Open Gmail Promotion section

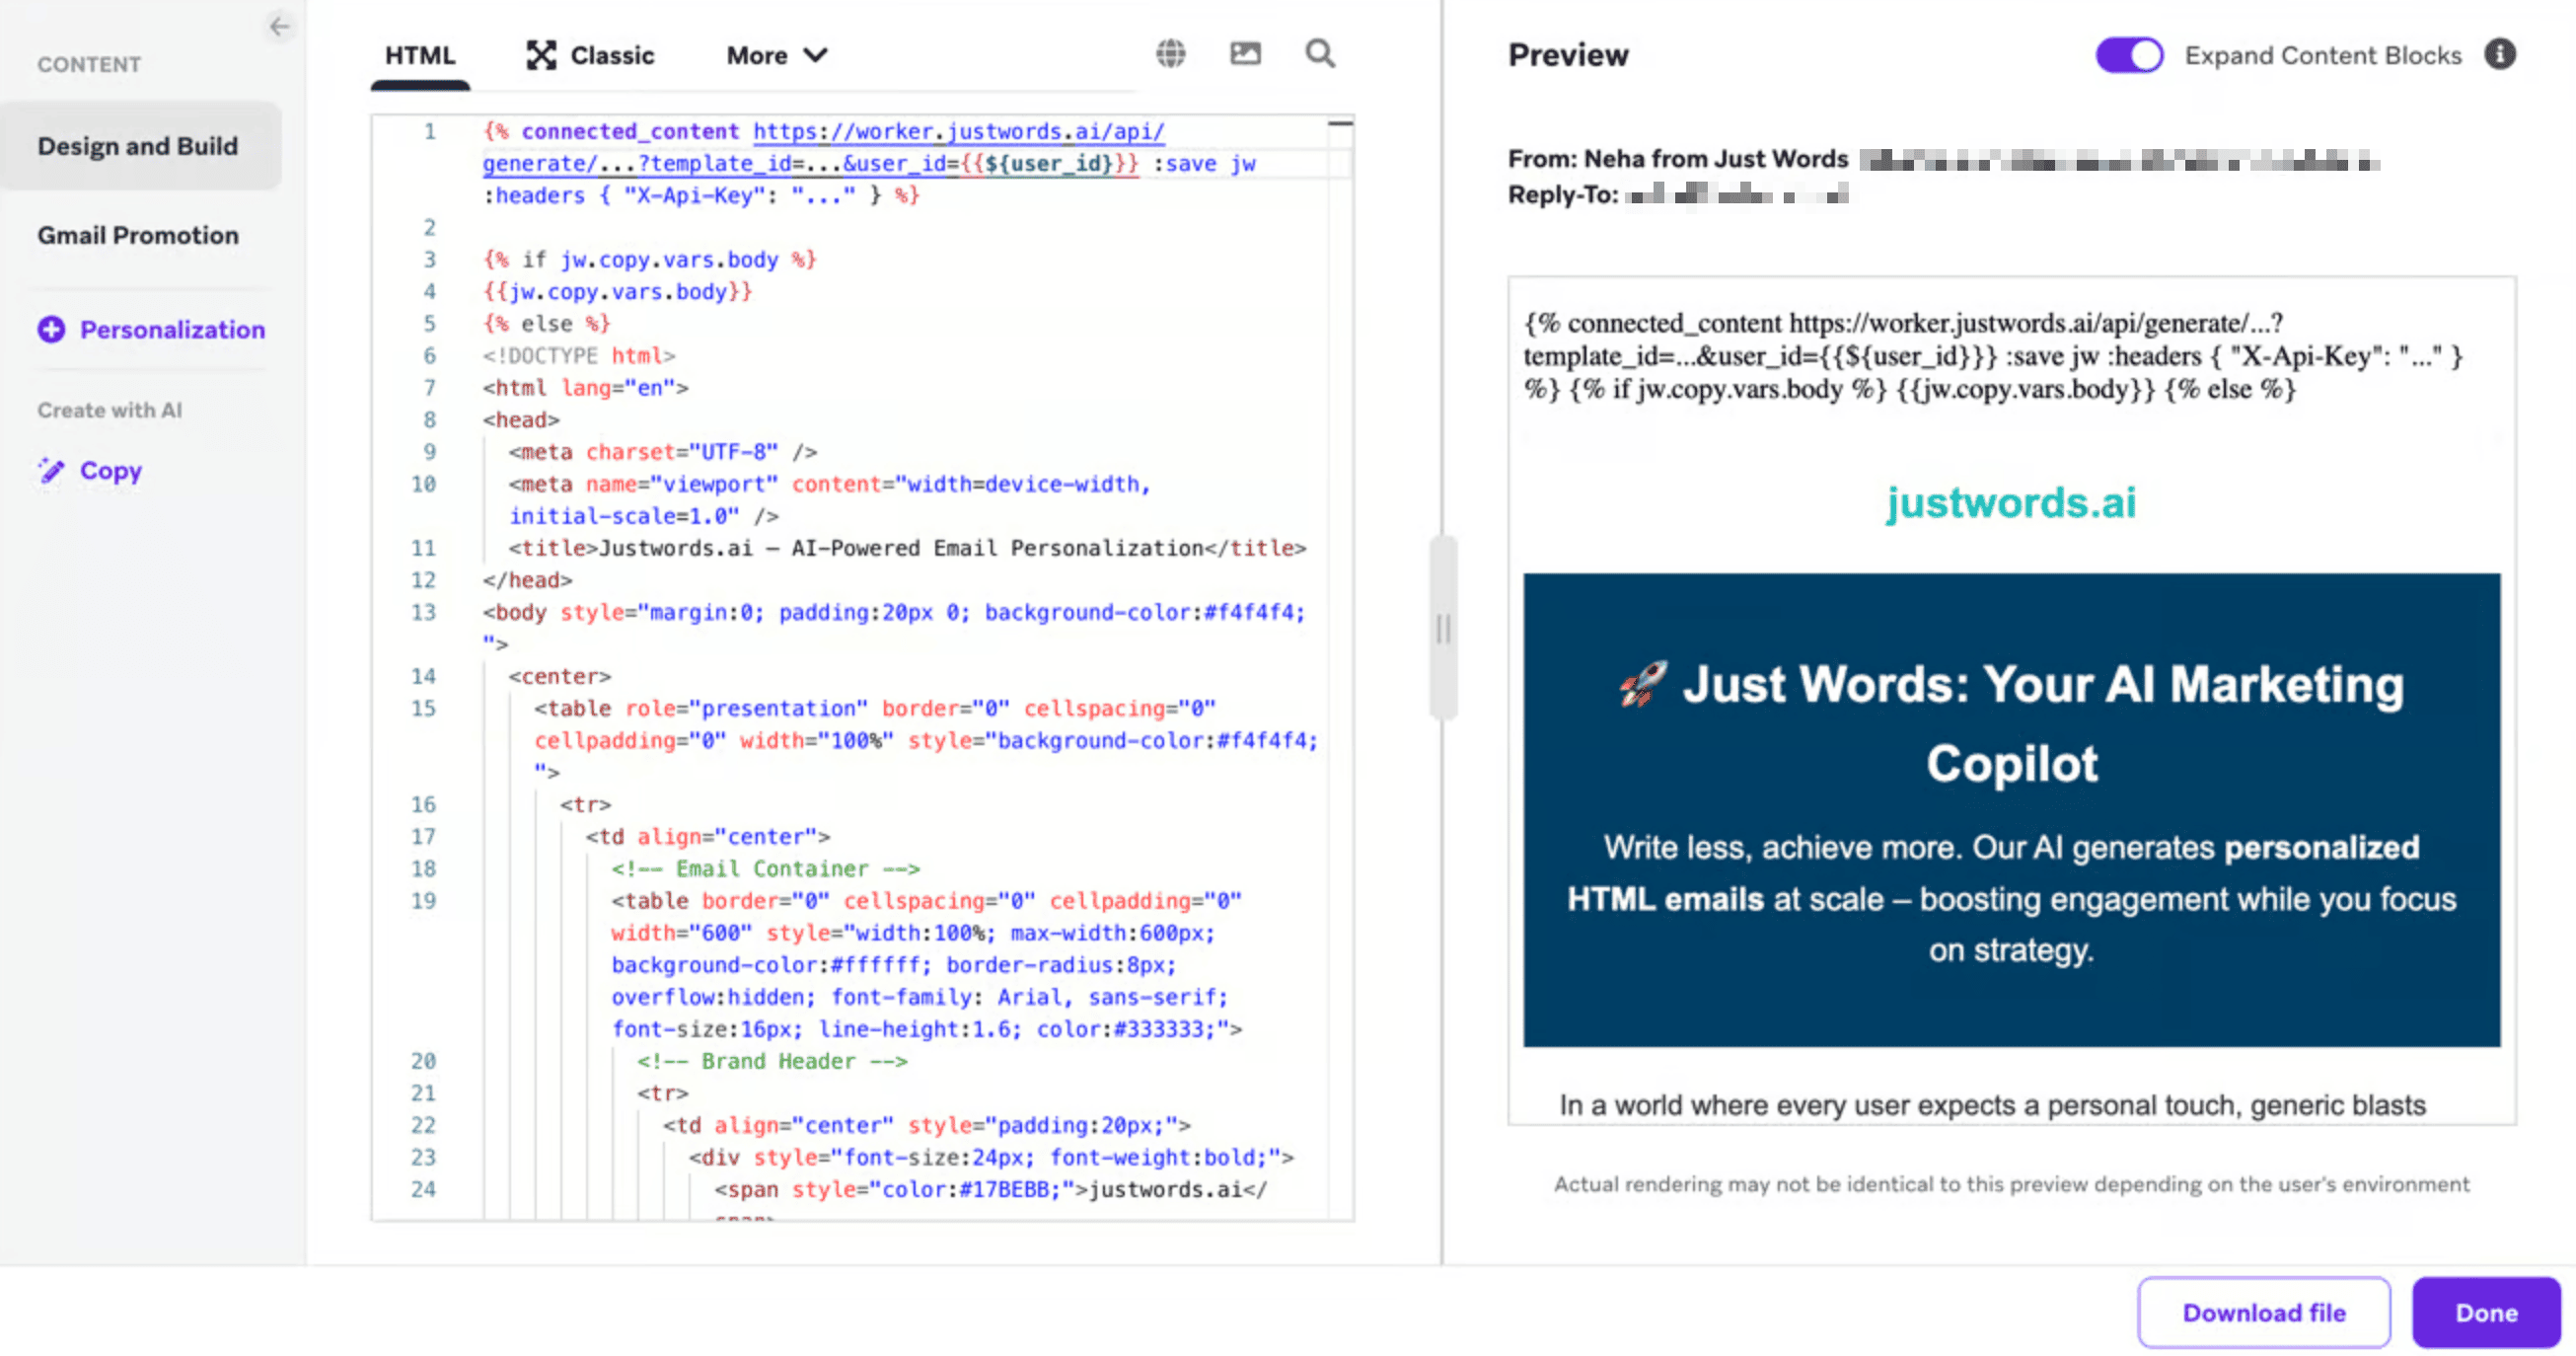(x=138, y=235)
